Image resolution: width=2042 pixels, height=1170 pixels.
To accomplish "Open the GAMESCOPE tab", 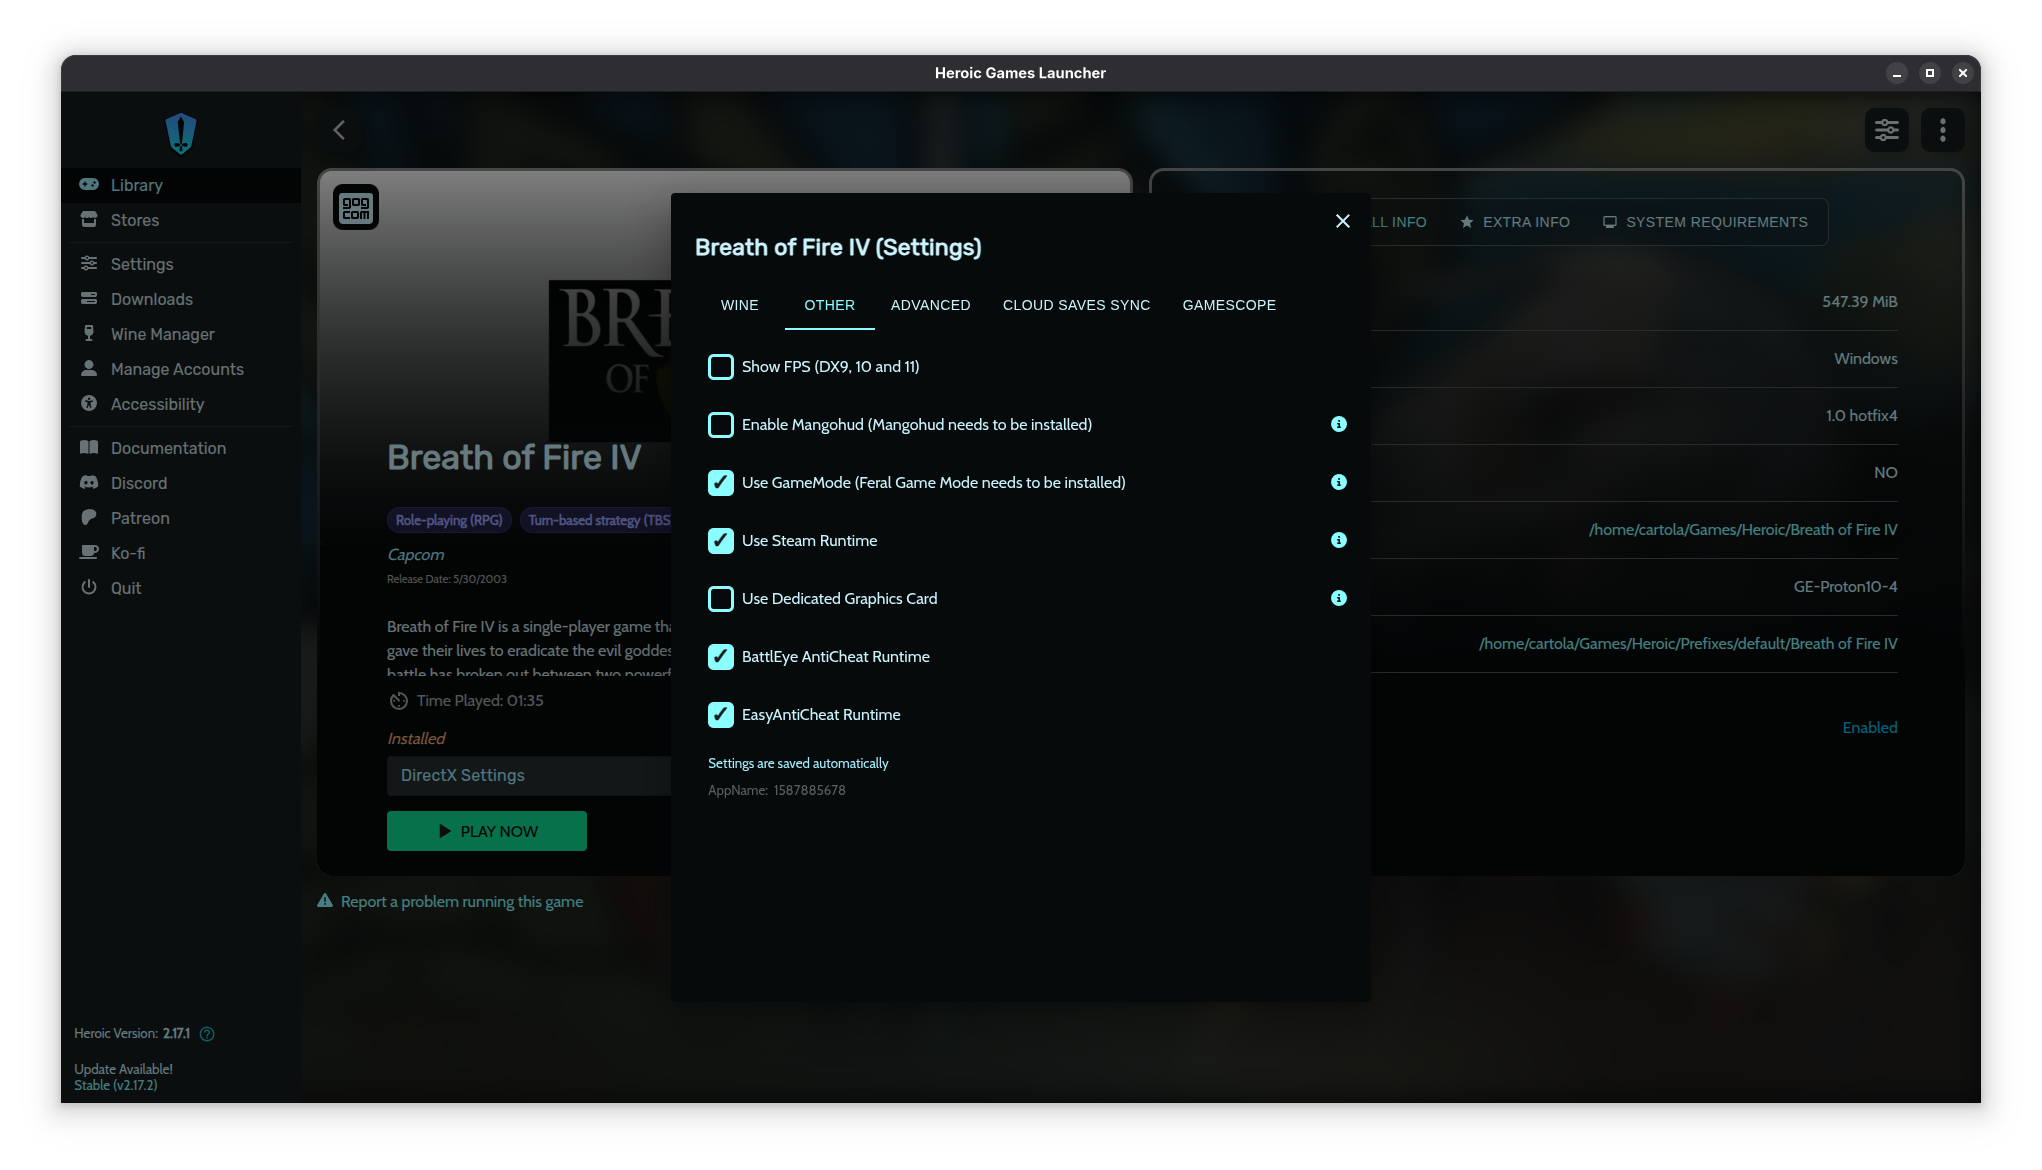I will [1229, 305].
